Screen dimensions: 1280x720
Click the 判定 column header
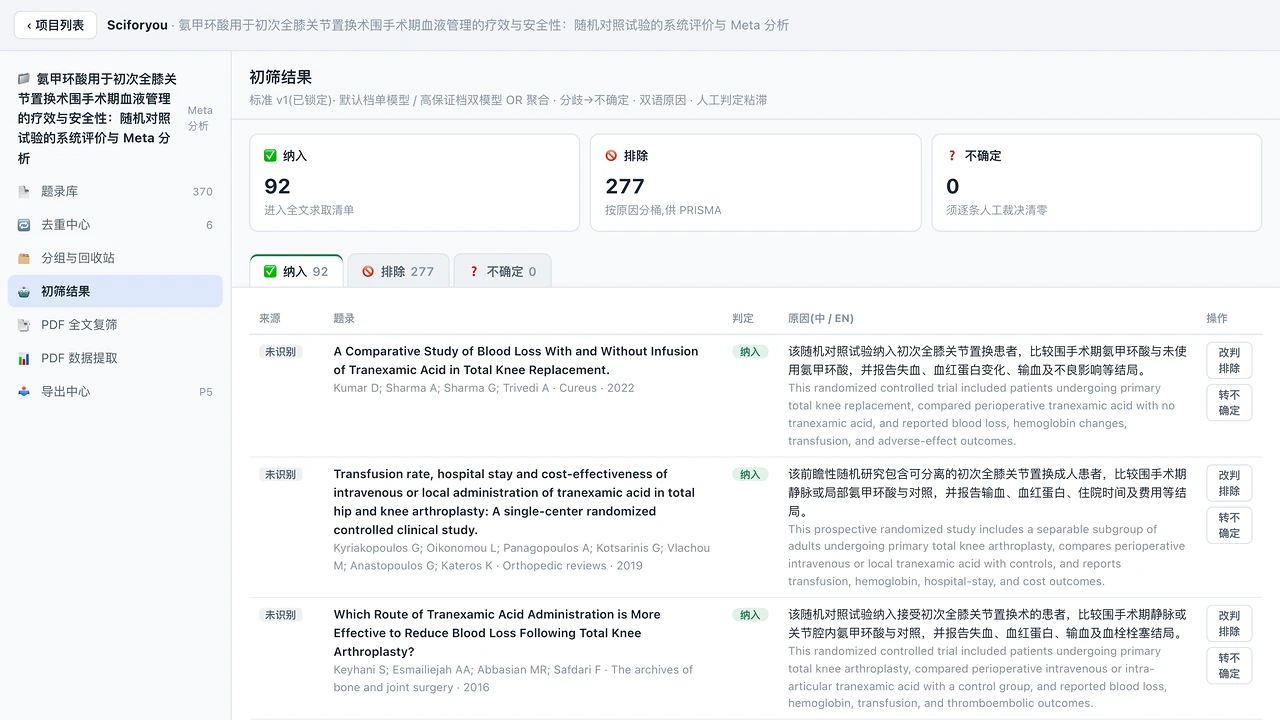(x=743, y=318)
